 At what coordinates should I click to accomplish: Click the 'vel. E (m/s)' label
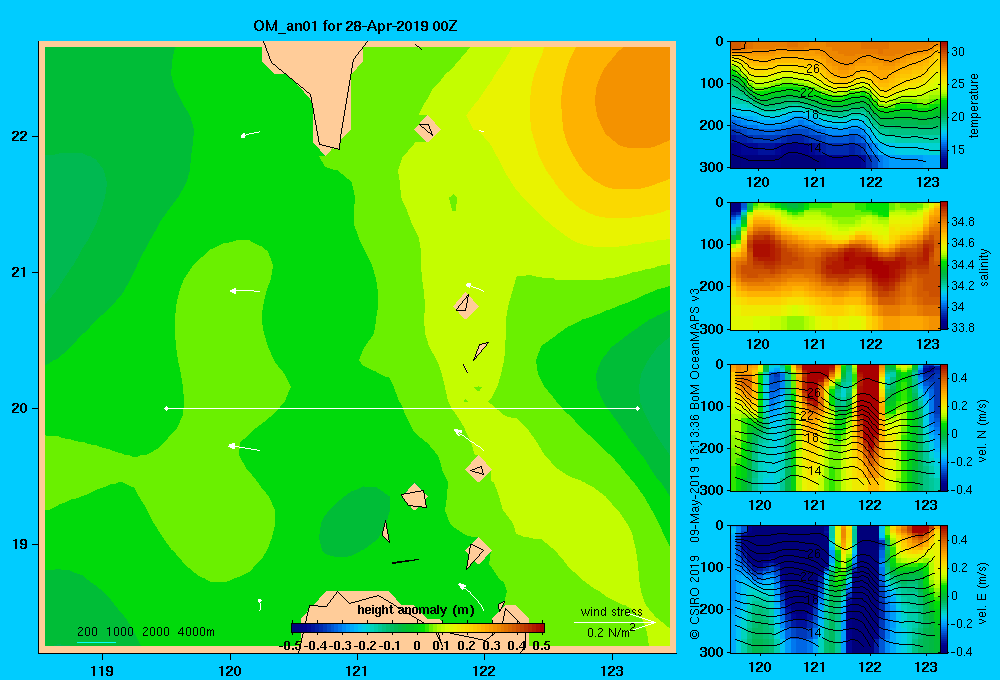click(983, 593)
